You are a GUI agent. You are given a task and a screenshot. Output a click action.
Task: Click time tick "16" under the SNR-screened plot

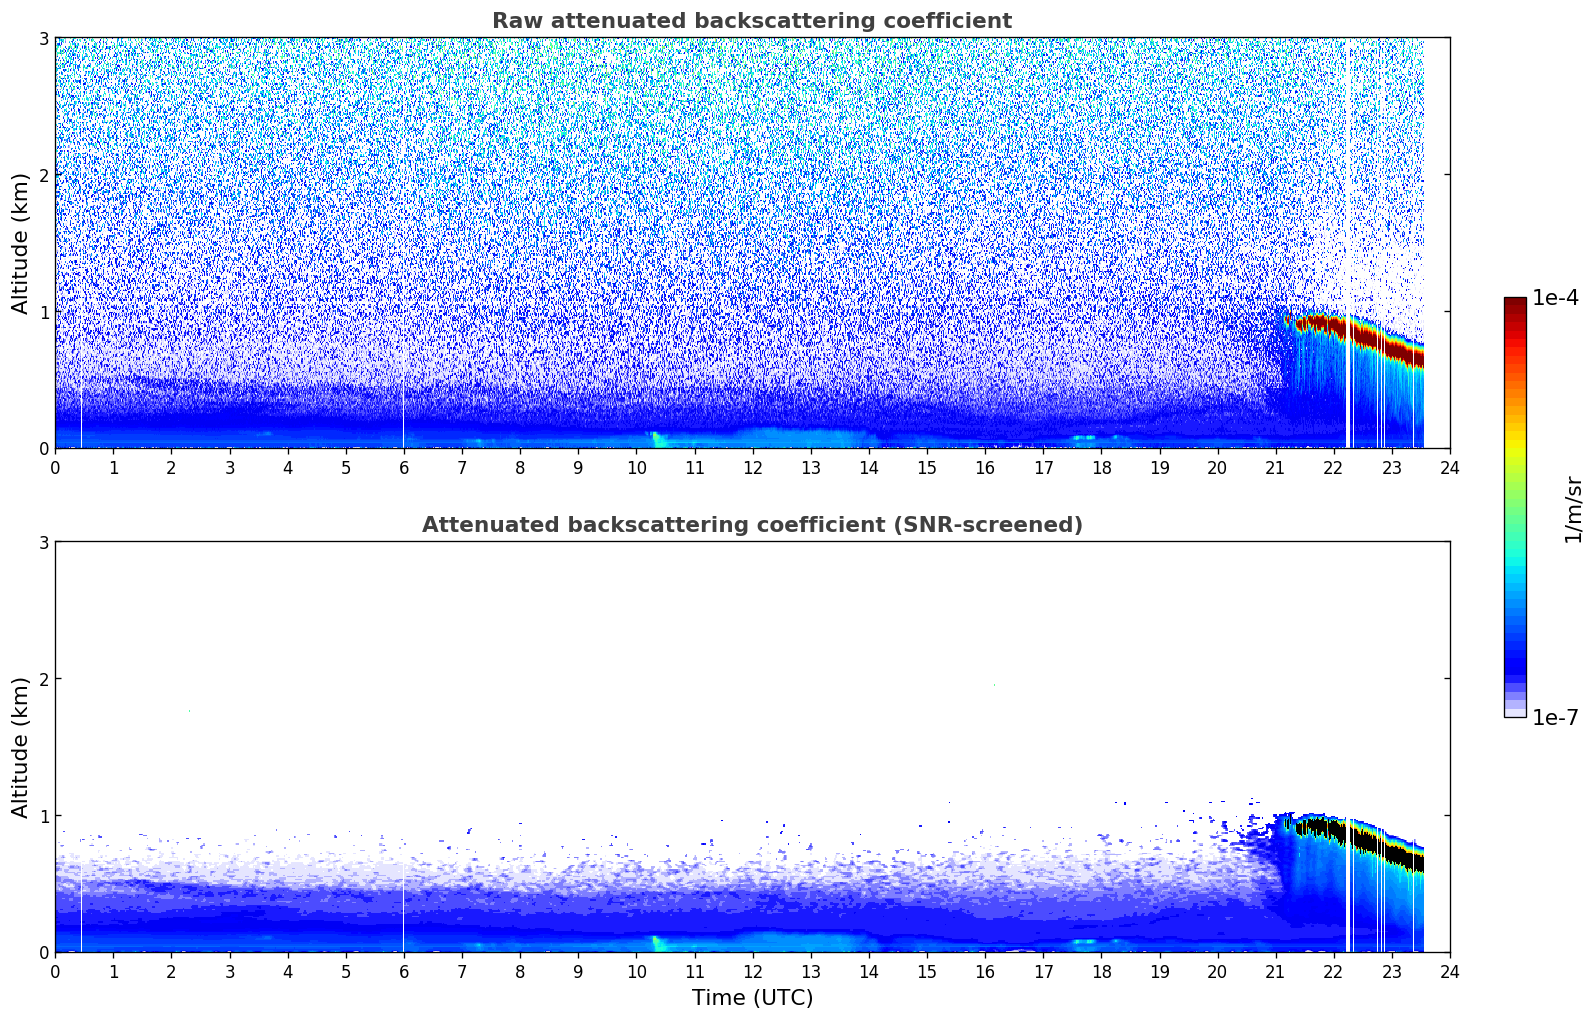(985, 971)
